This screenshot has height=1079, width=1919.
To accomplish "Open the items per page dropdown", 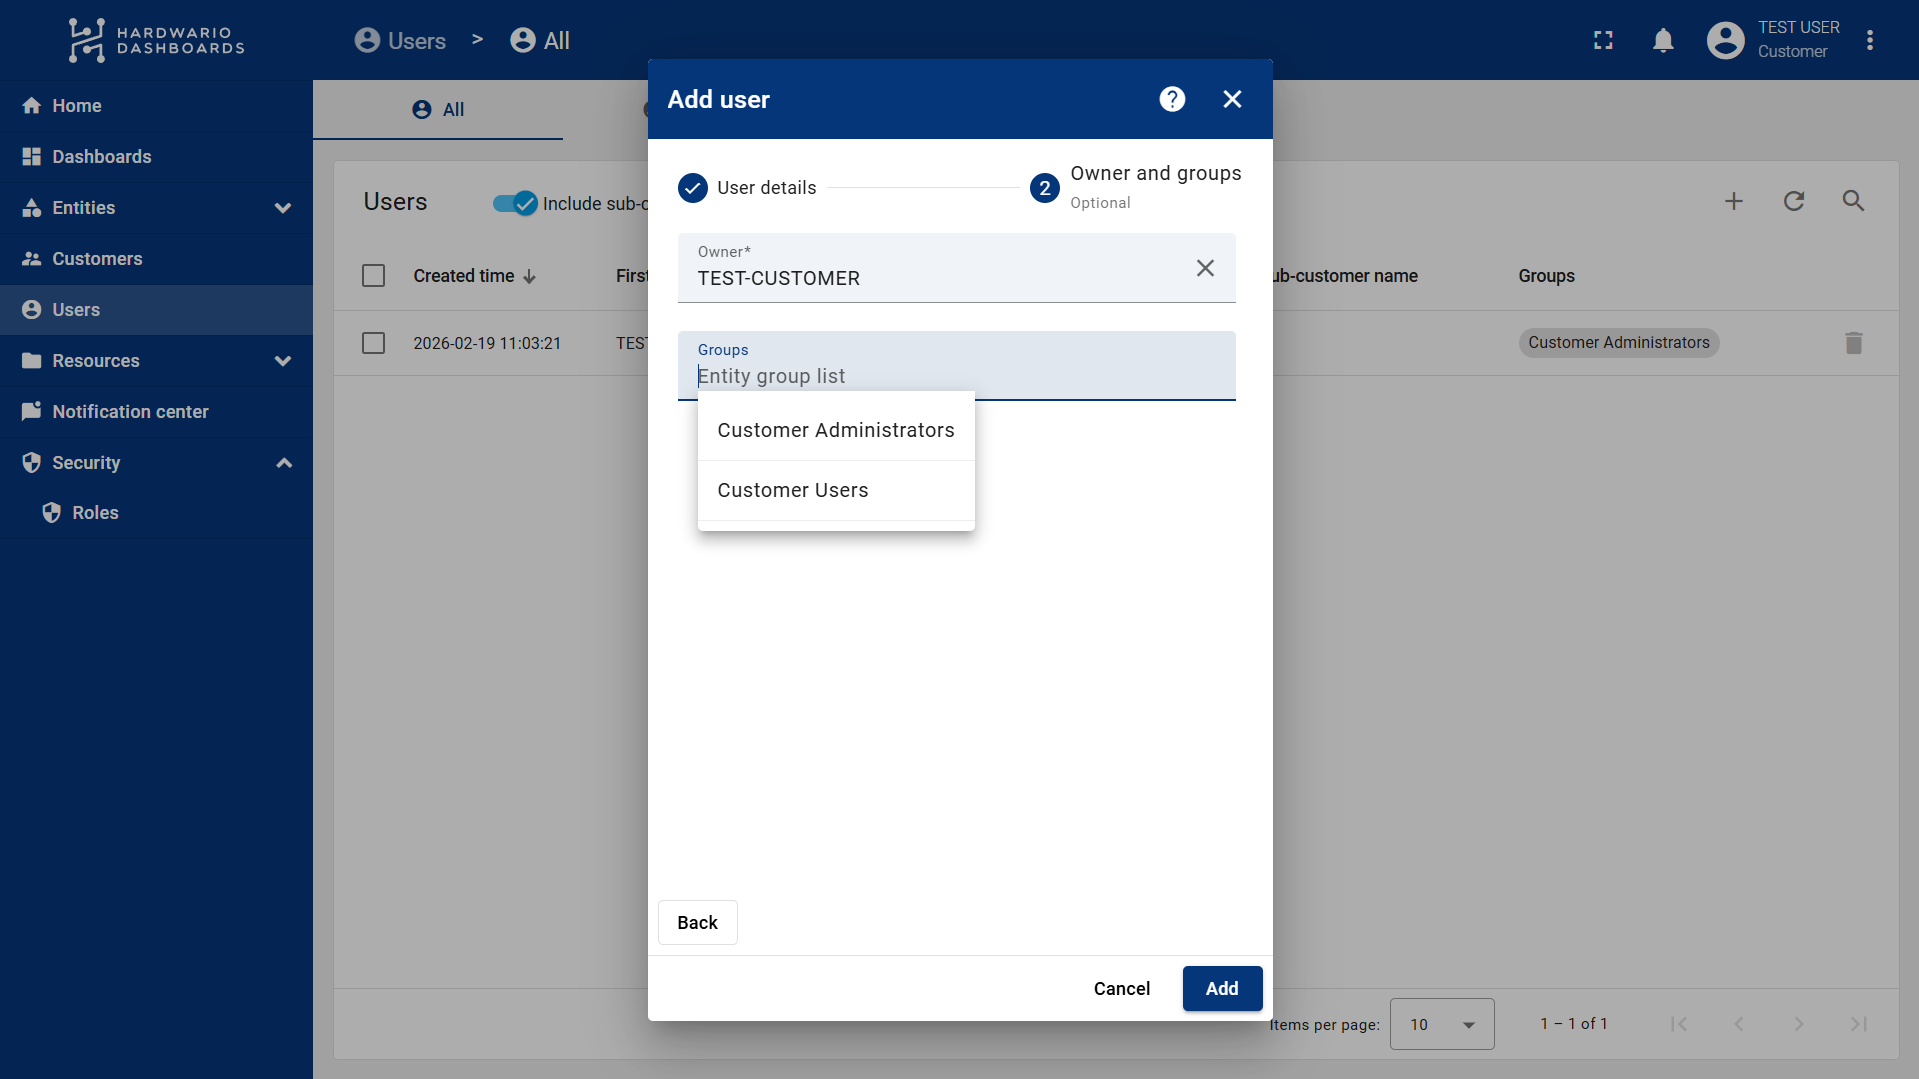I will point(1441,1024).
